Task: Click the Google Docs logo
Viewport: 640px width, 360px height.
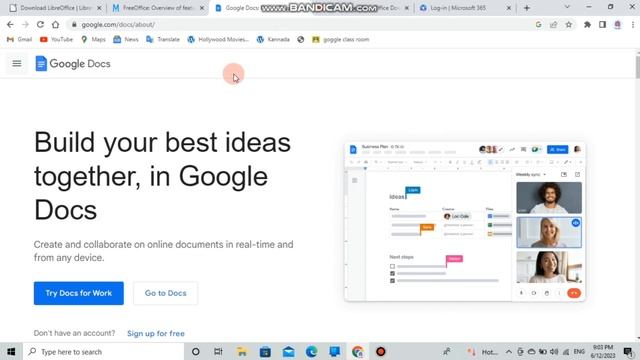Action: click(73, 64)
